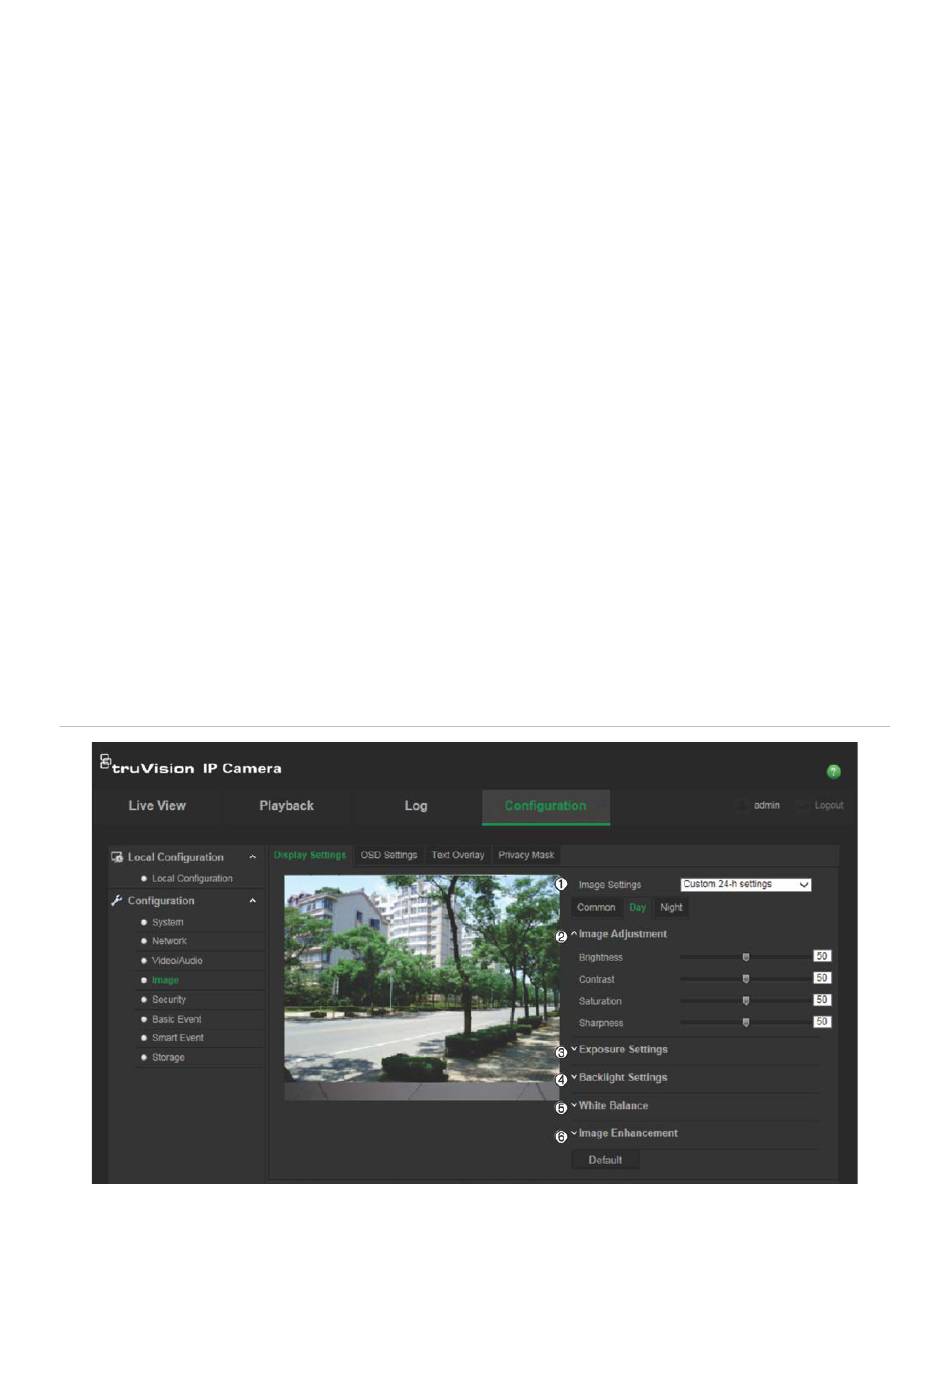Click the Saturation slider handle
Image resolution: width=950 pixels, height=1386 pixels.
[x=746, y=1001]
